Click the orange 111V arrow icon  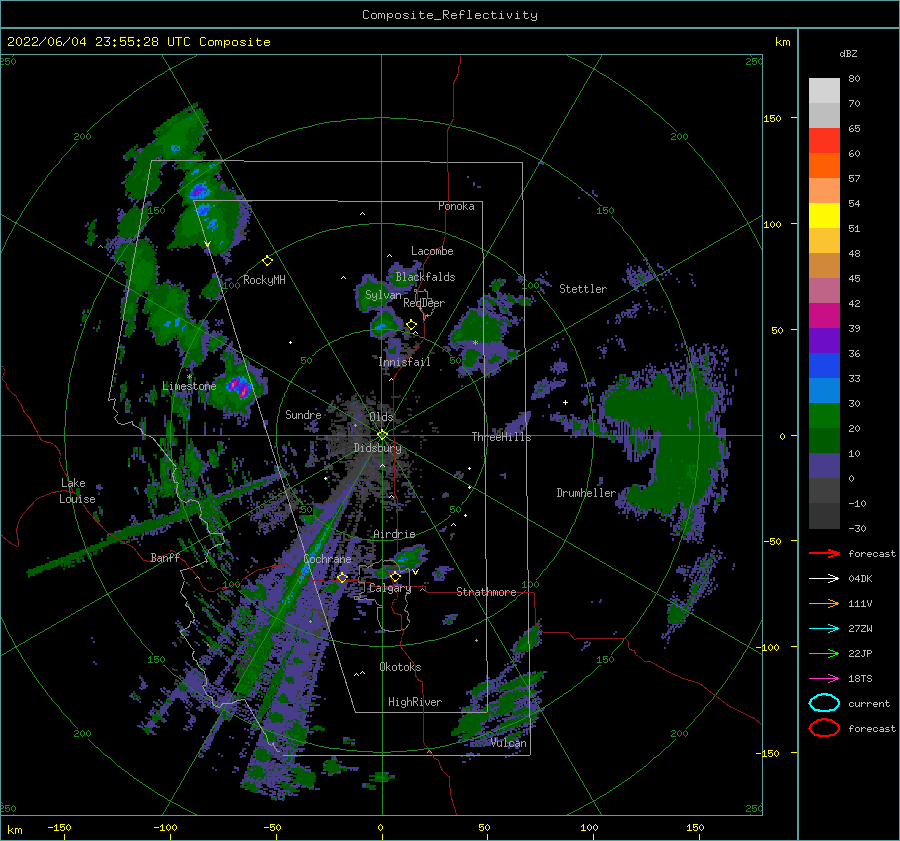point(824,603)
